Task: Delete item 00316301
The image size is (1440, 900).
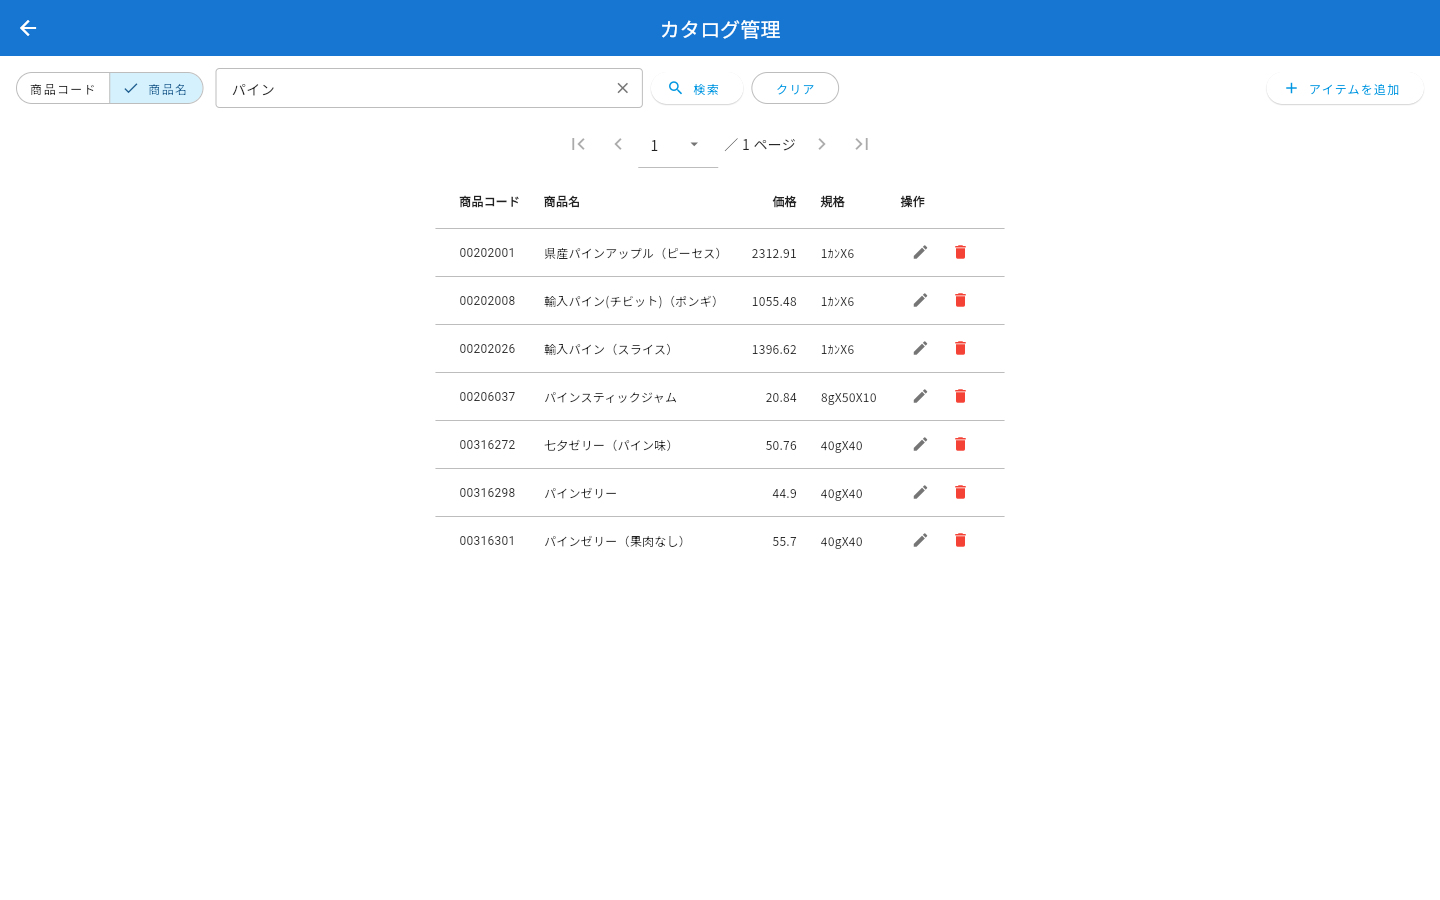Action: [960, 540]
